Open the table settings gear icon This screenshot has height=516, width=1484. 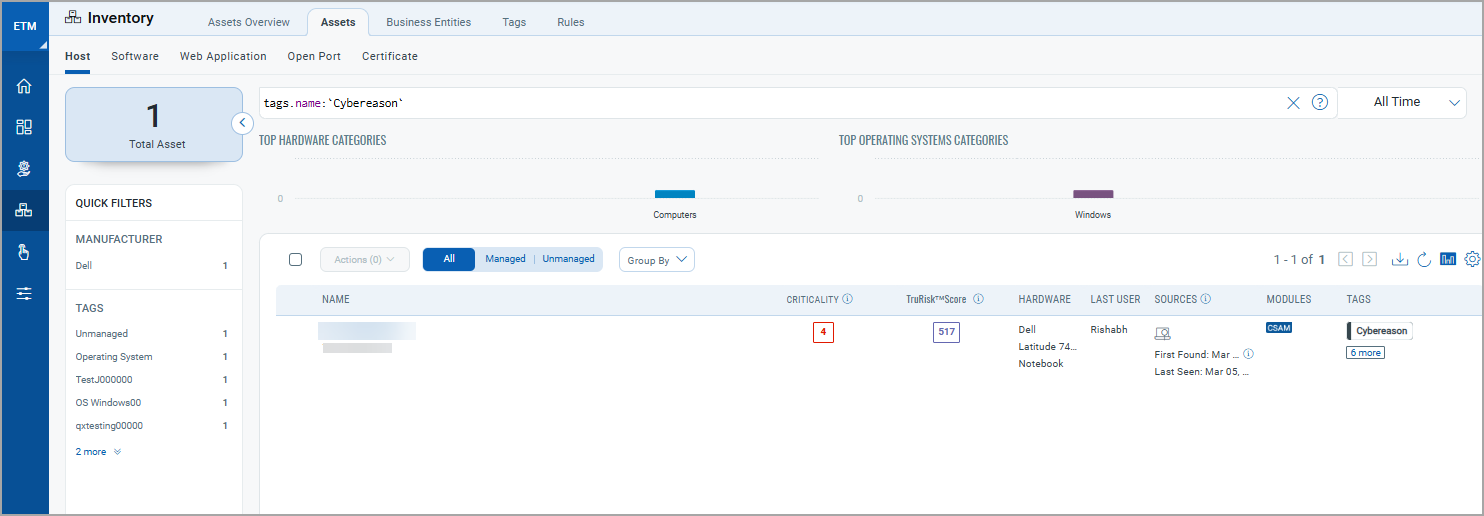tap(1472, 259)
